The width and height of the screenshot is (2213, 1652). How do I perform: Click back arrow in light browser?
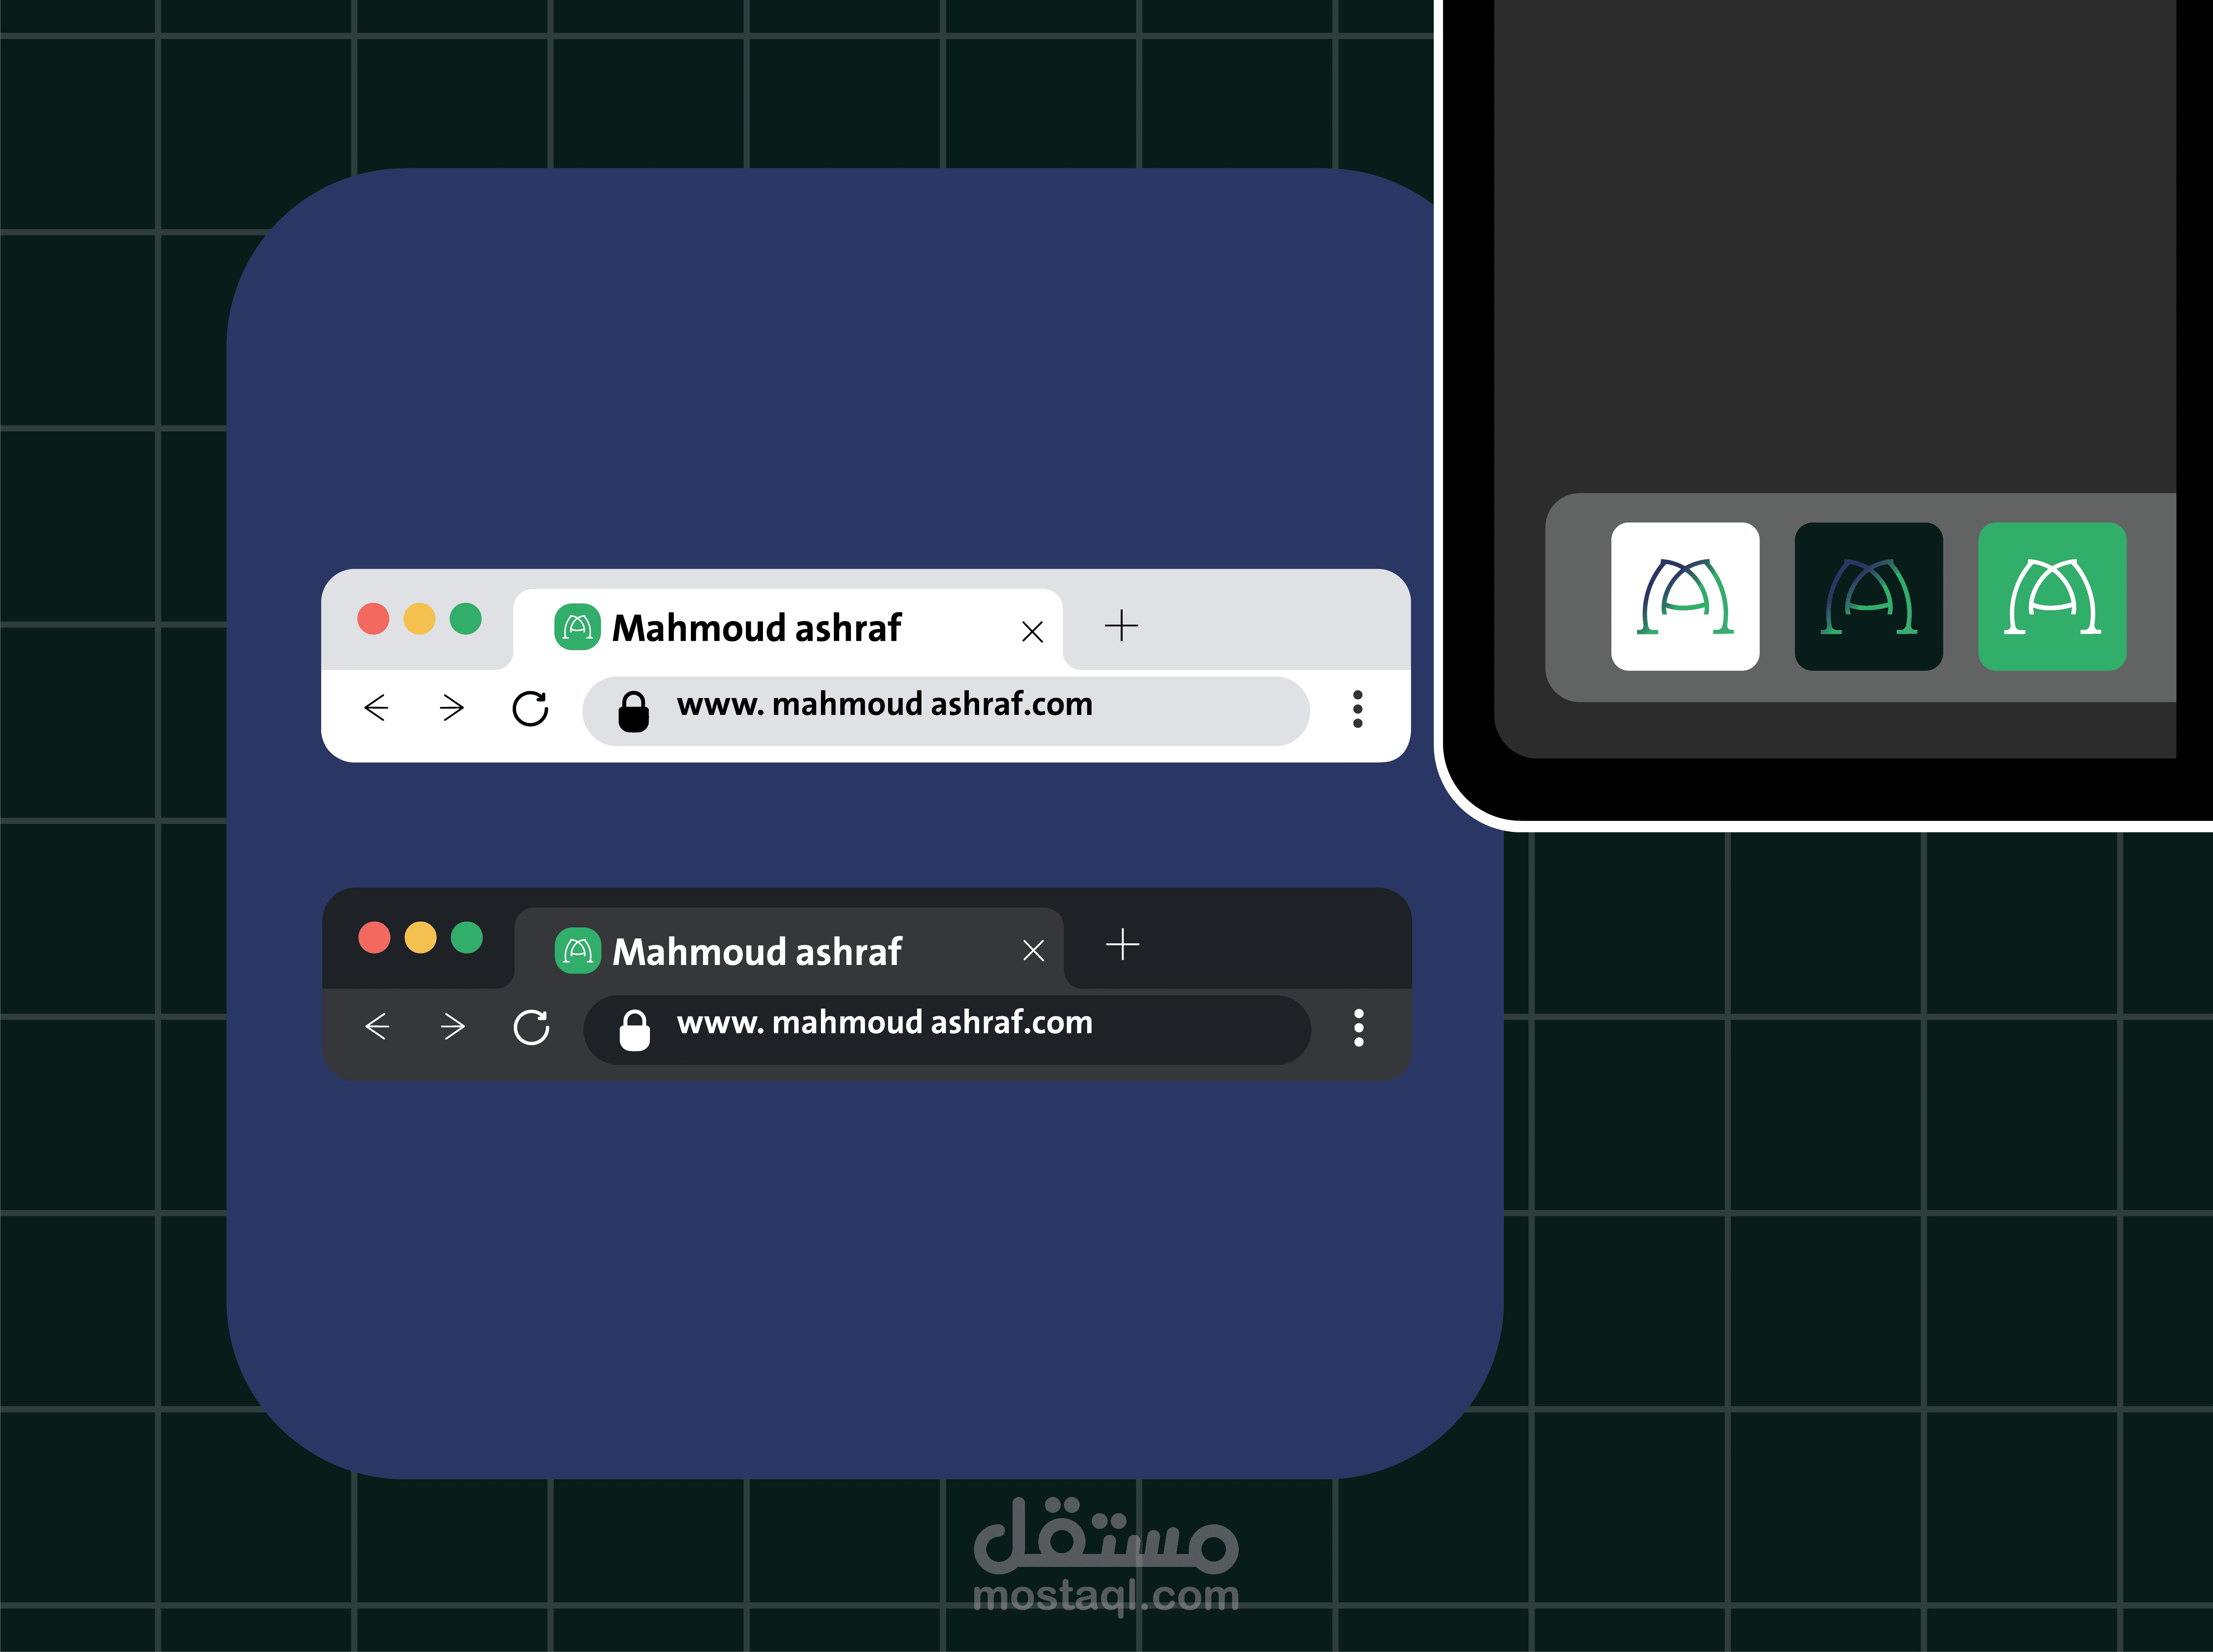click(376, 708)
